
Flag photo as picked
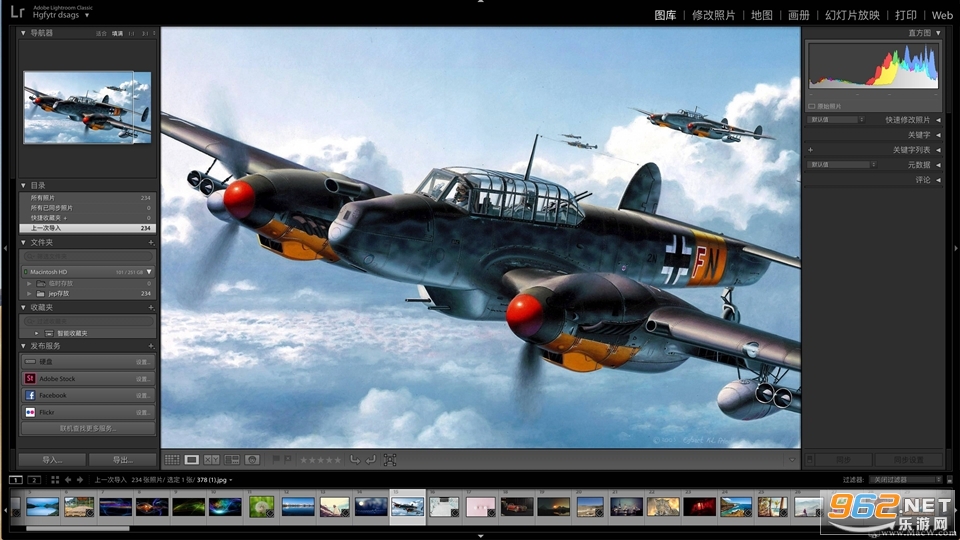click(x=276, y=459)
